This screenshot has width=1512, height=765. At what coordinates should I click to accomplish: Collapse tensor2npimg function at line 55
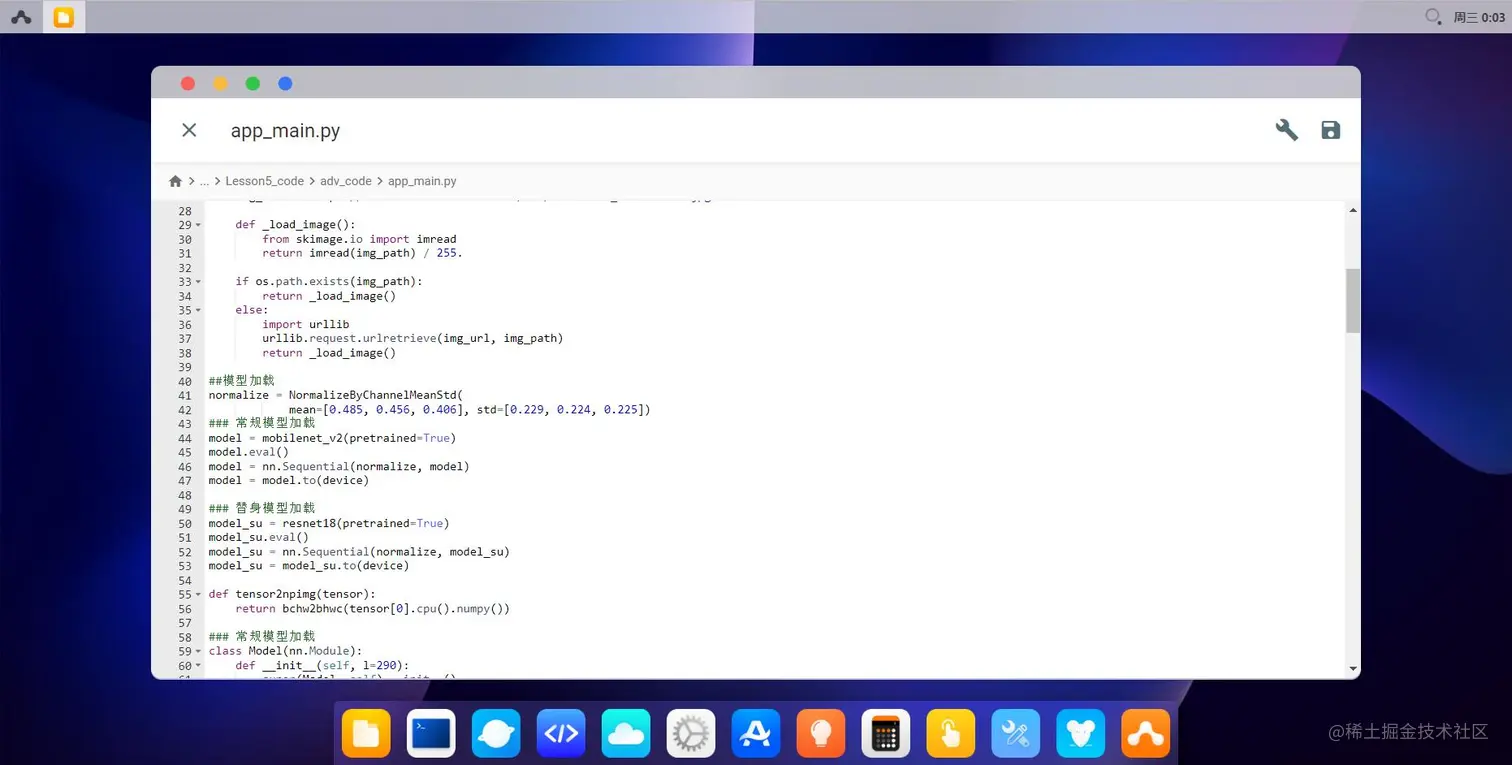click(x=198, y=594)
